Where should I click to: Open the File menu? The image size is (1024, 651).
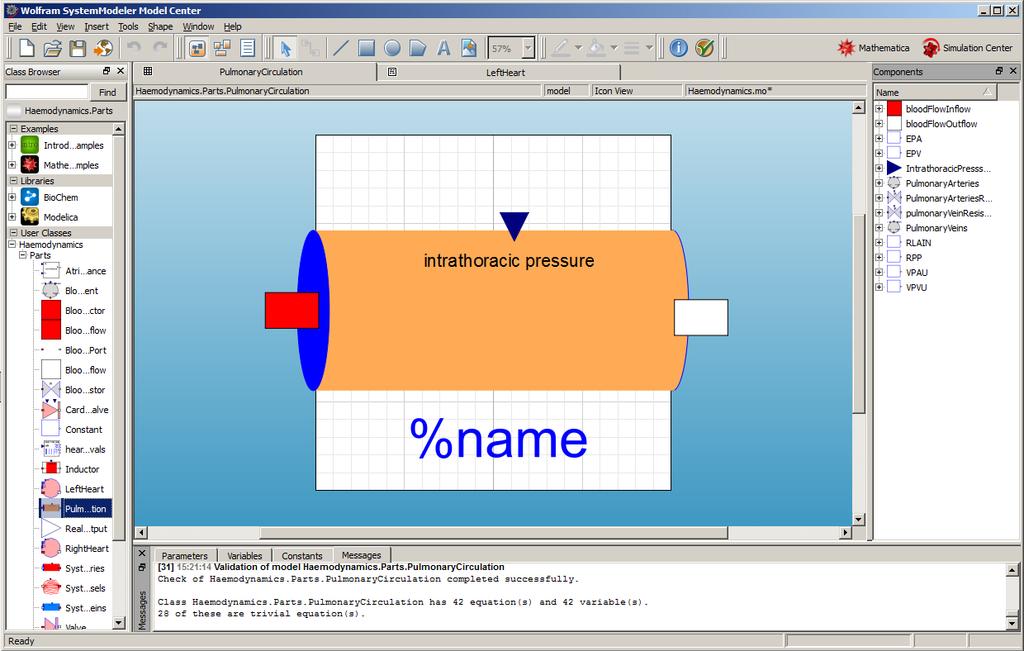tap(15, 27)
